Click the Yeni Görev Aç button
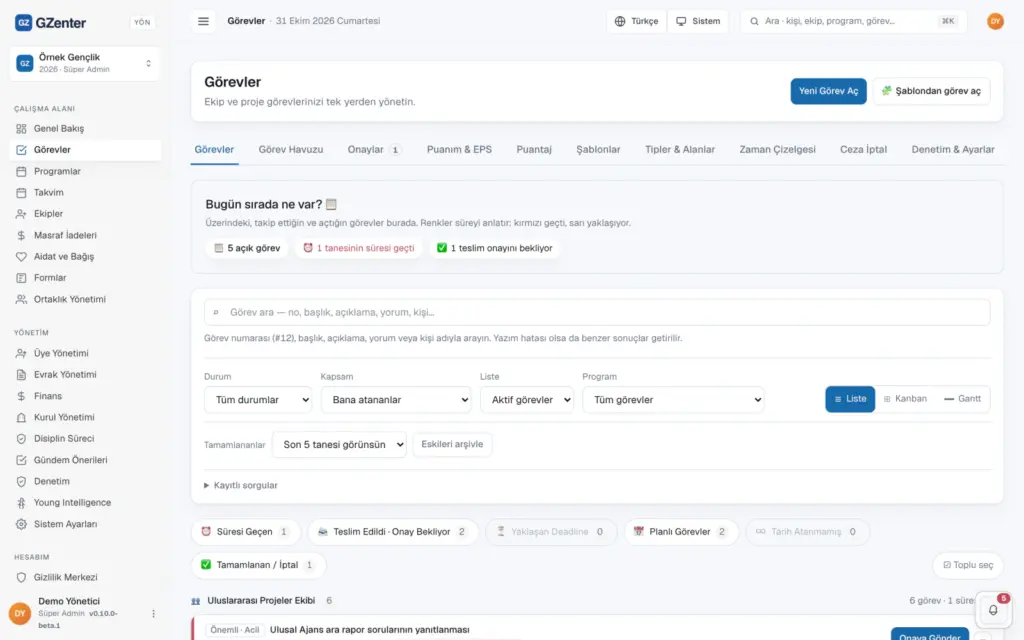 [x=828, y=91]
